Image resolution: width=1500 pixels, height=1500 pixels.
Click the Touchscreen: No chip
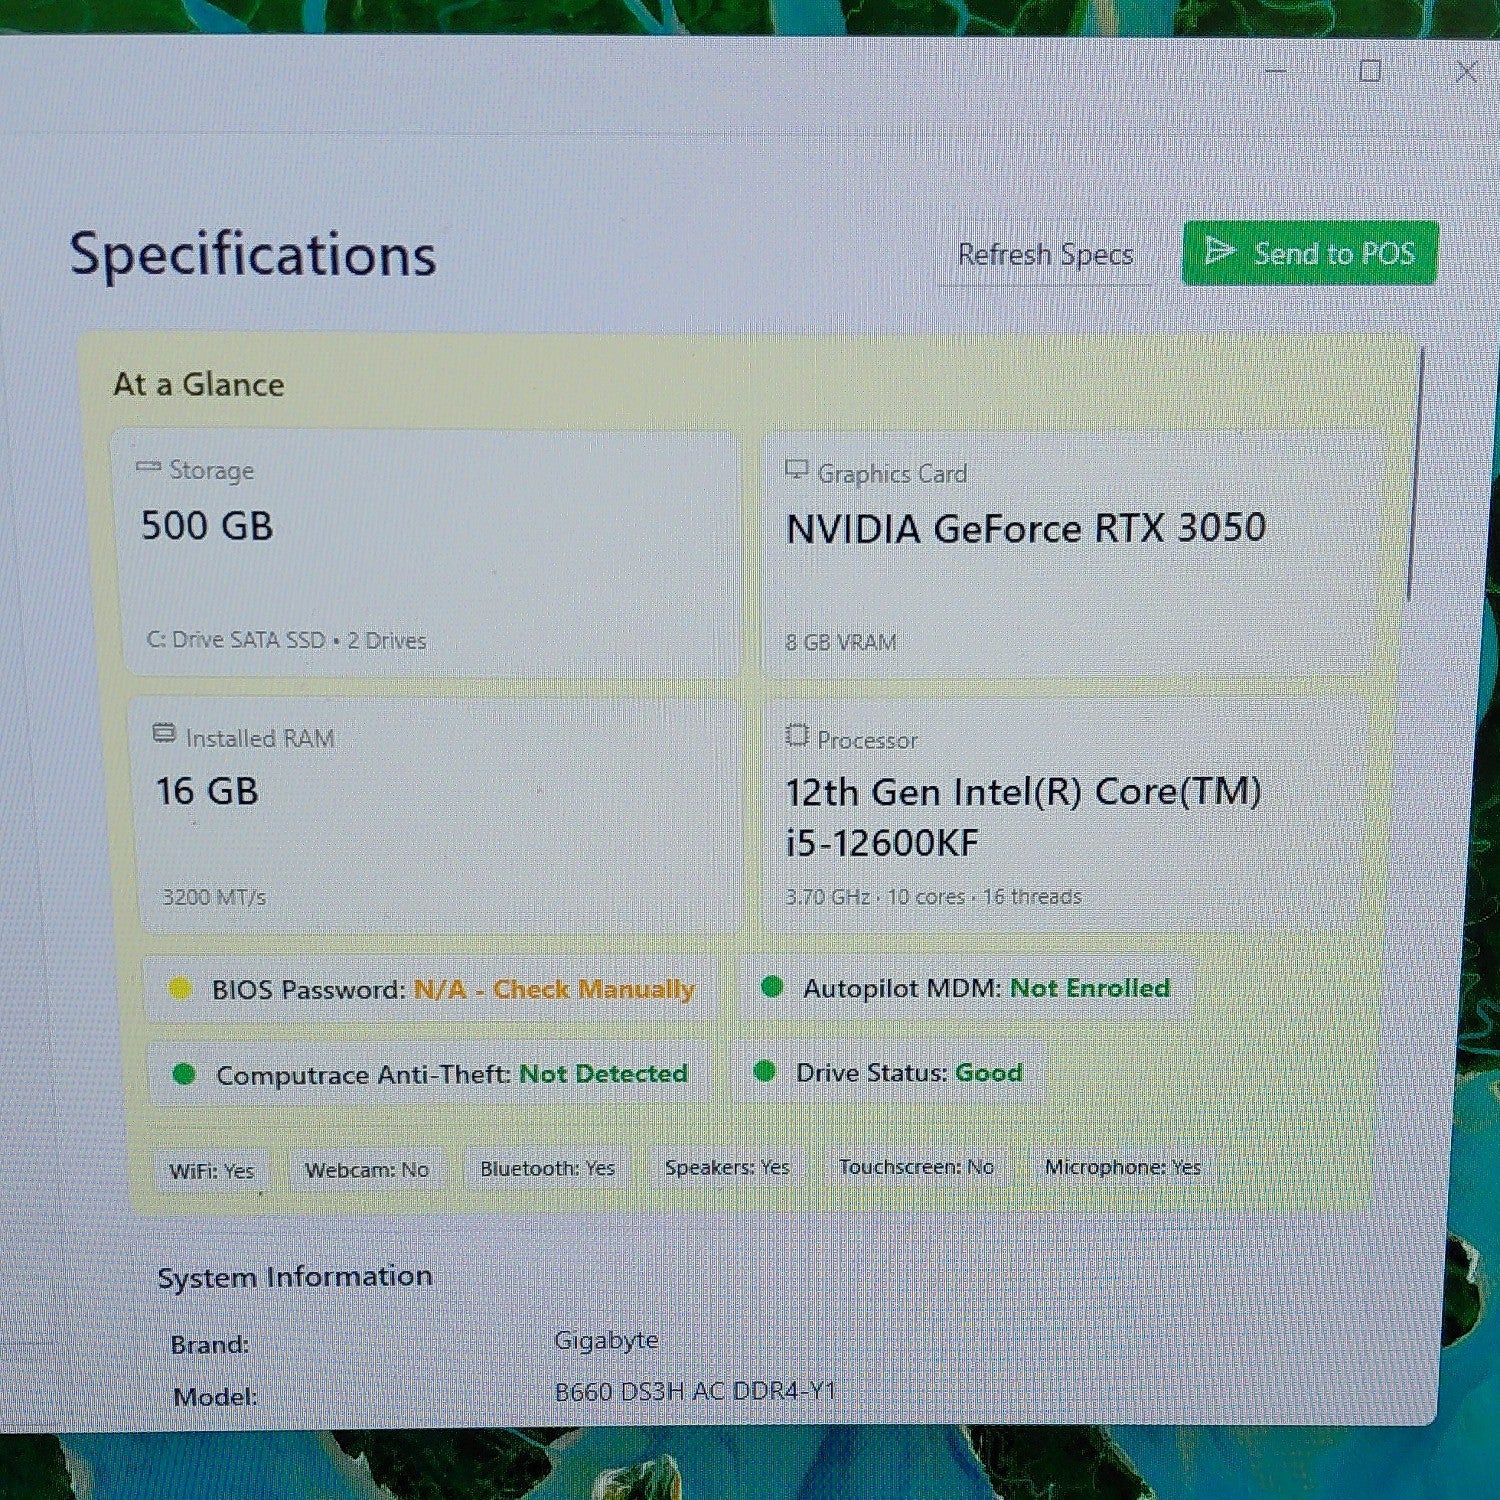(916, 1167)
